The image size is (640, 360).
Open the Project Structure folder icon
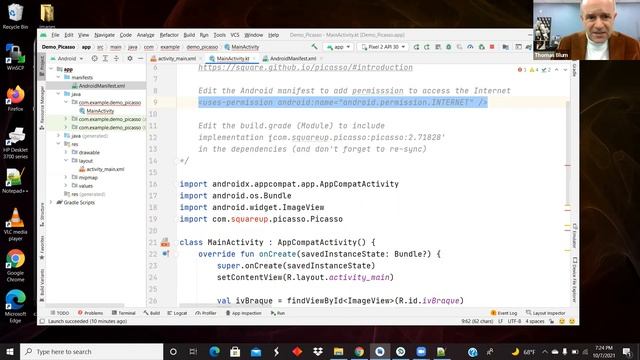(x=506, y=47)
